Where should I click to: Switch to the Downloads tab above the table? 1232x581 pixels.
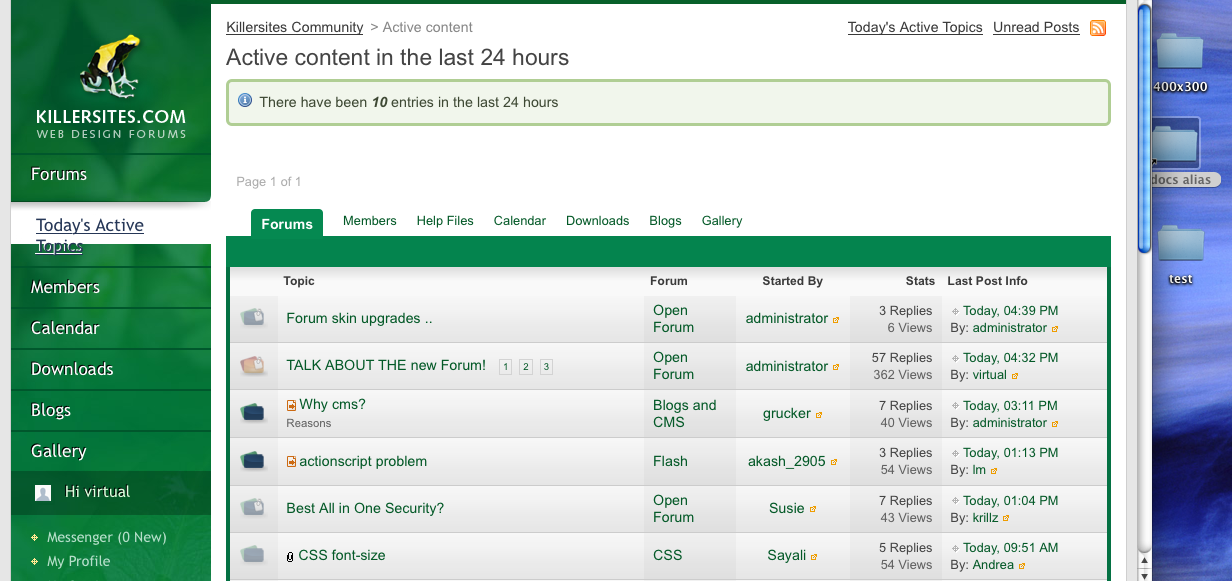(598, 221)
